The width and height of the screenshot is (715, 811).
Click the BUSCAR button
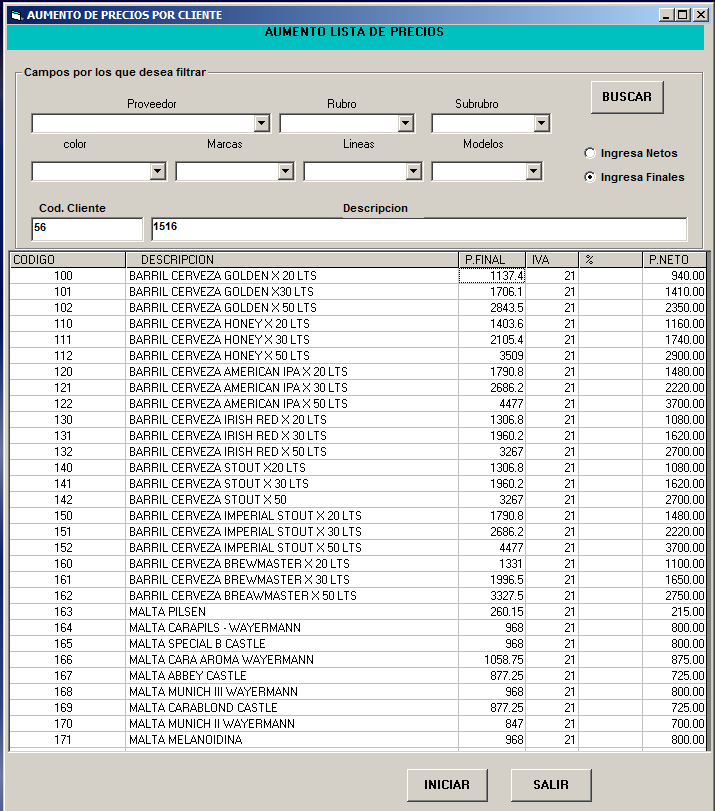[627, 97]
